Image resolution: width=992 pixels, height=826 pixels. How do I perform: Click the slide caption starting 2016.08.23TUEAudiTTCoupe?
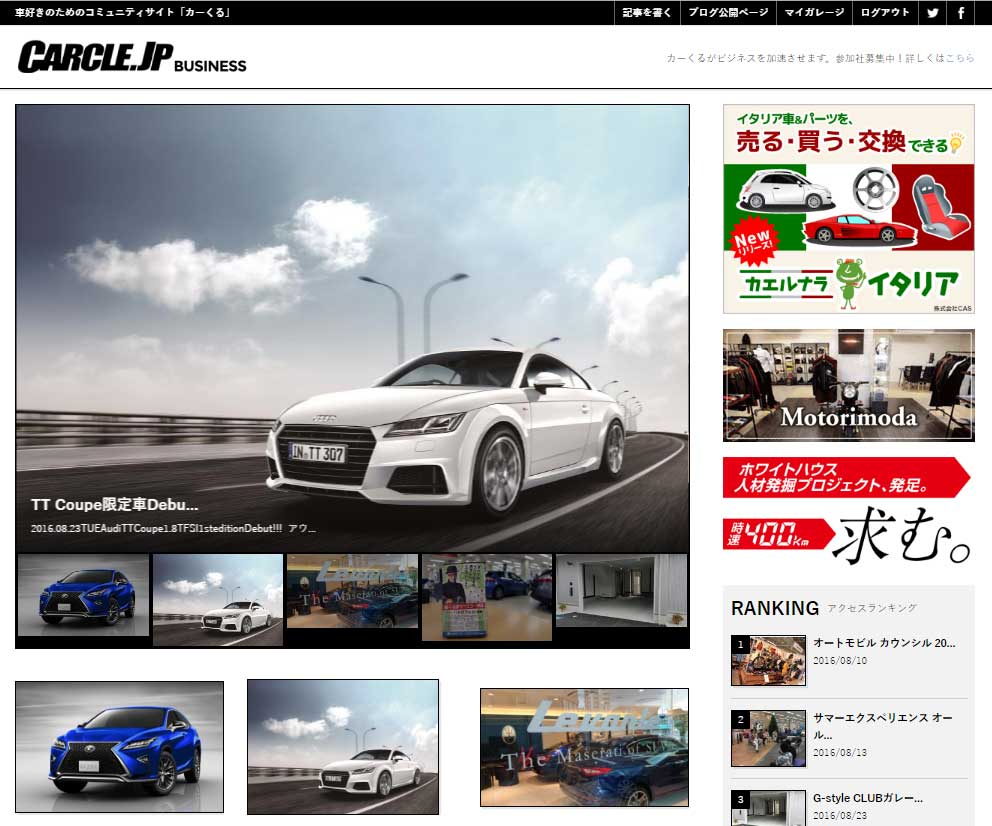pos(173,528)
